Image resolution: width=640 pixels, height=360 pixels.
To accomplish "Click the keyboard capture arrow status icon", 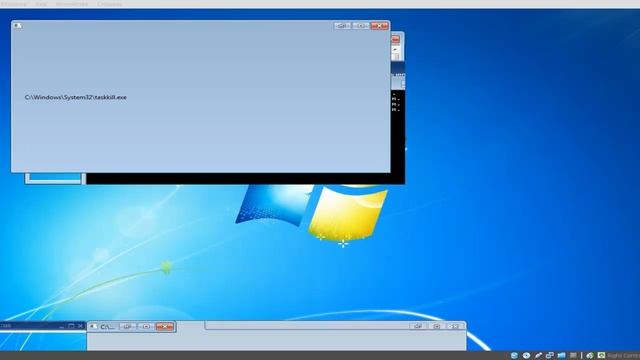I will point(601,356).
